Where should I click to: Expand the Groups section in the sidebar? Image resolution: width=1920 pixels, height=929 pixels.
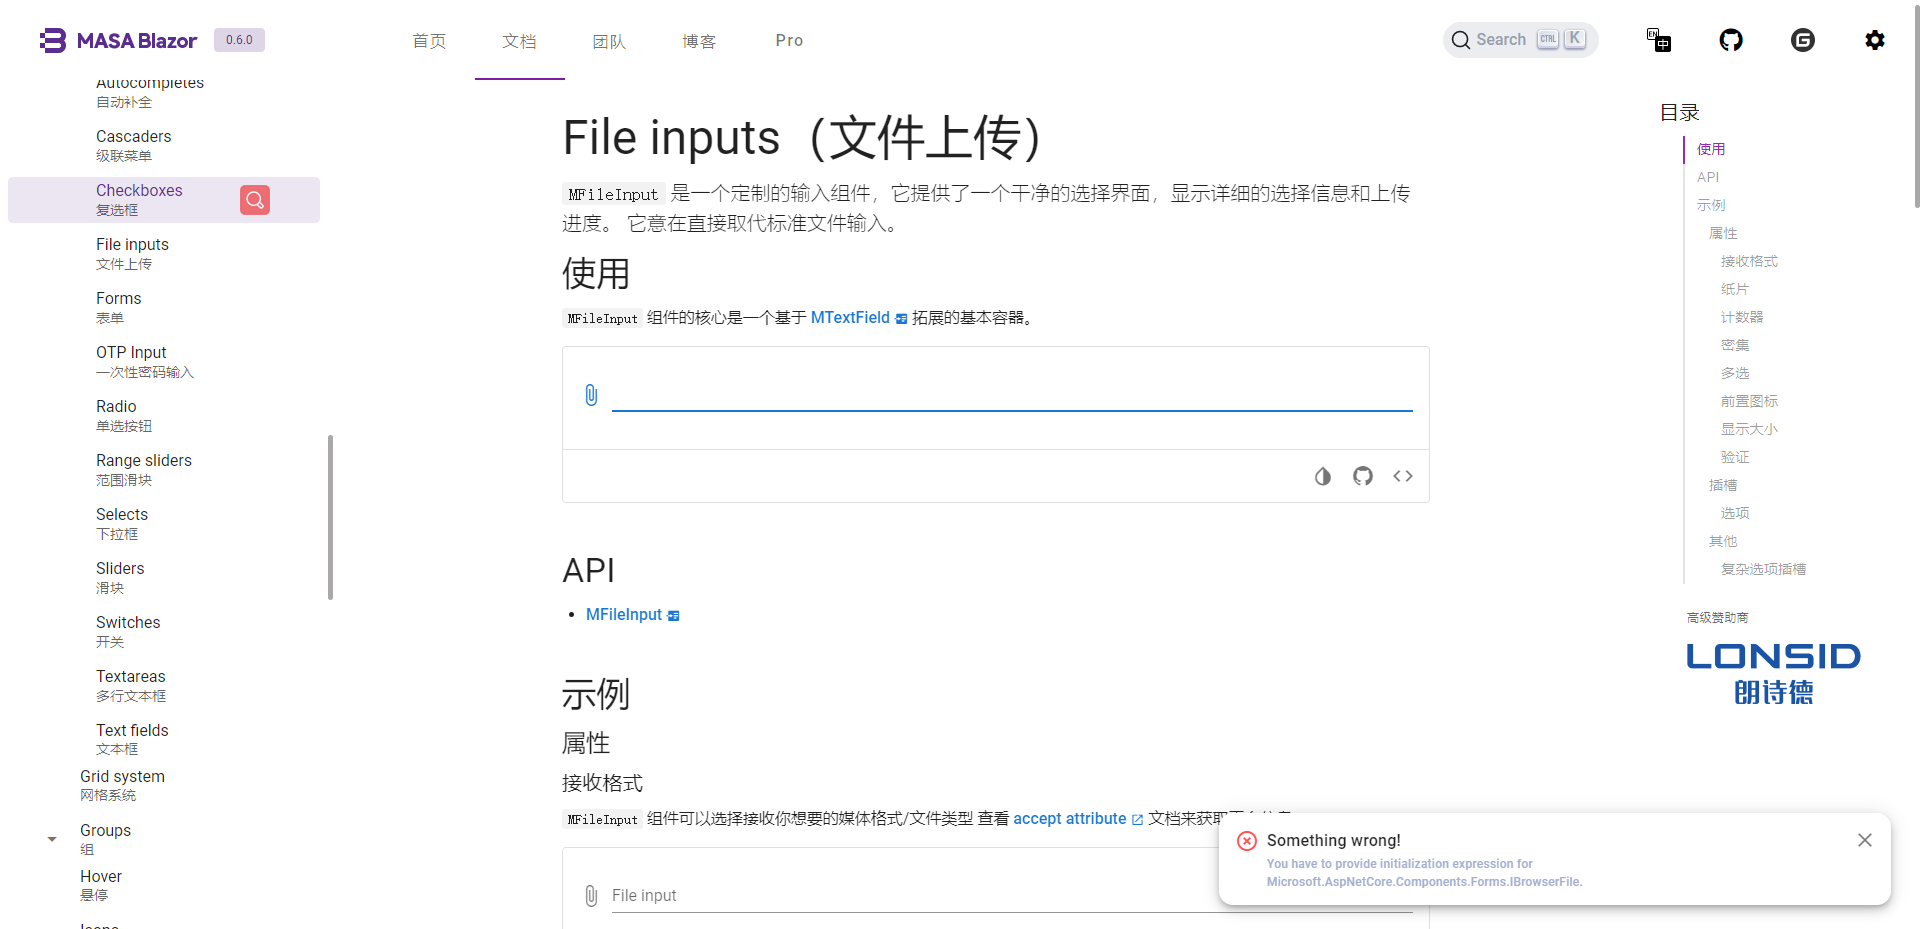coord(51,838)
